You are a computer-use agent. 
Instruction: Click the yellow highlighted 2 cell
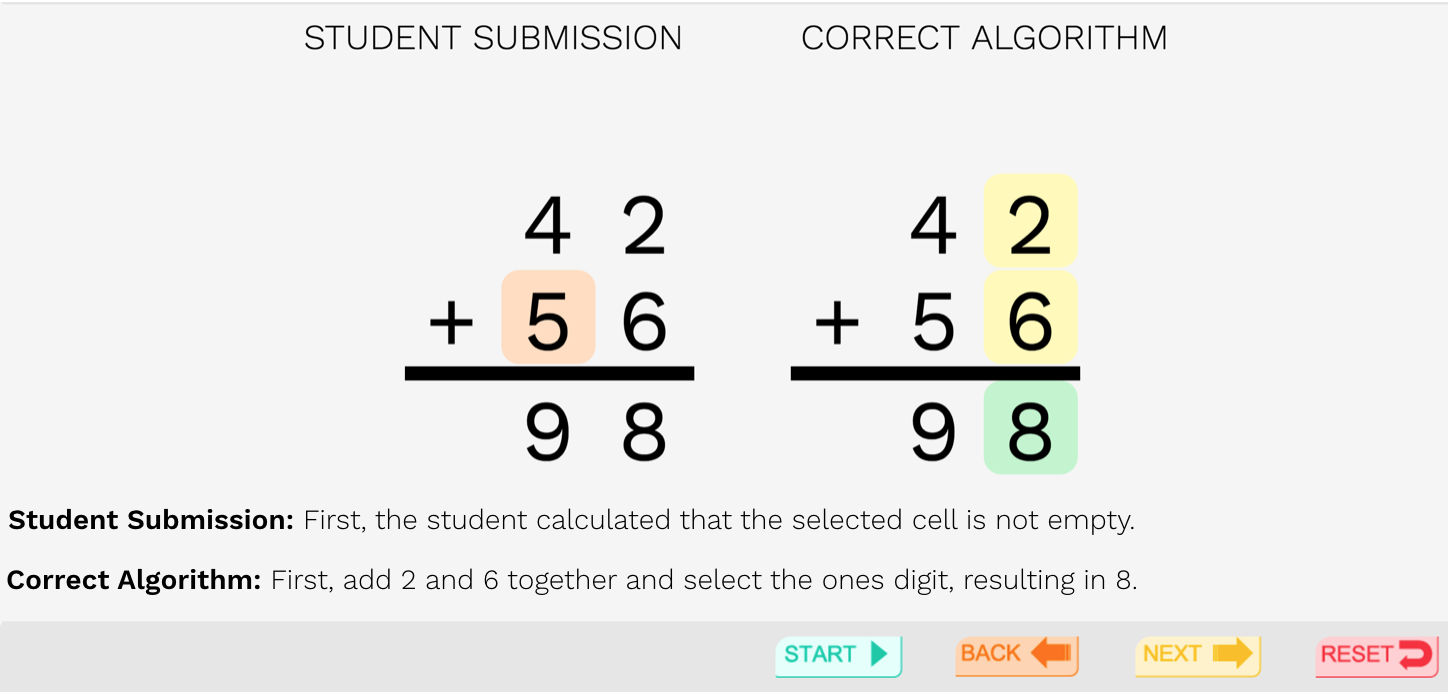coord(1031,222)
